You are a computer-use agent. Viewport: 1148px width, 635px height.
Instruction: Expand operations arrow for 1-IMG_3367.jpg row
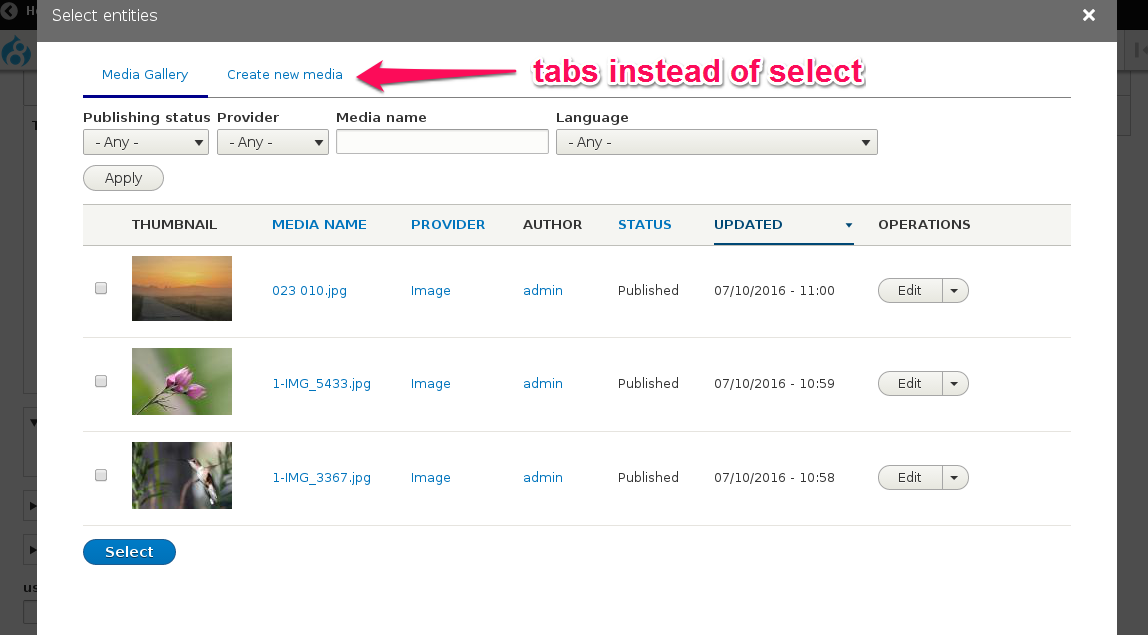(955, 478)
